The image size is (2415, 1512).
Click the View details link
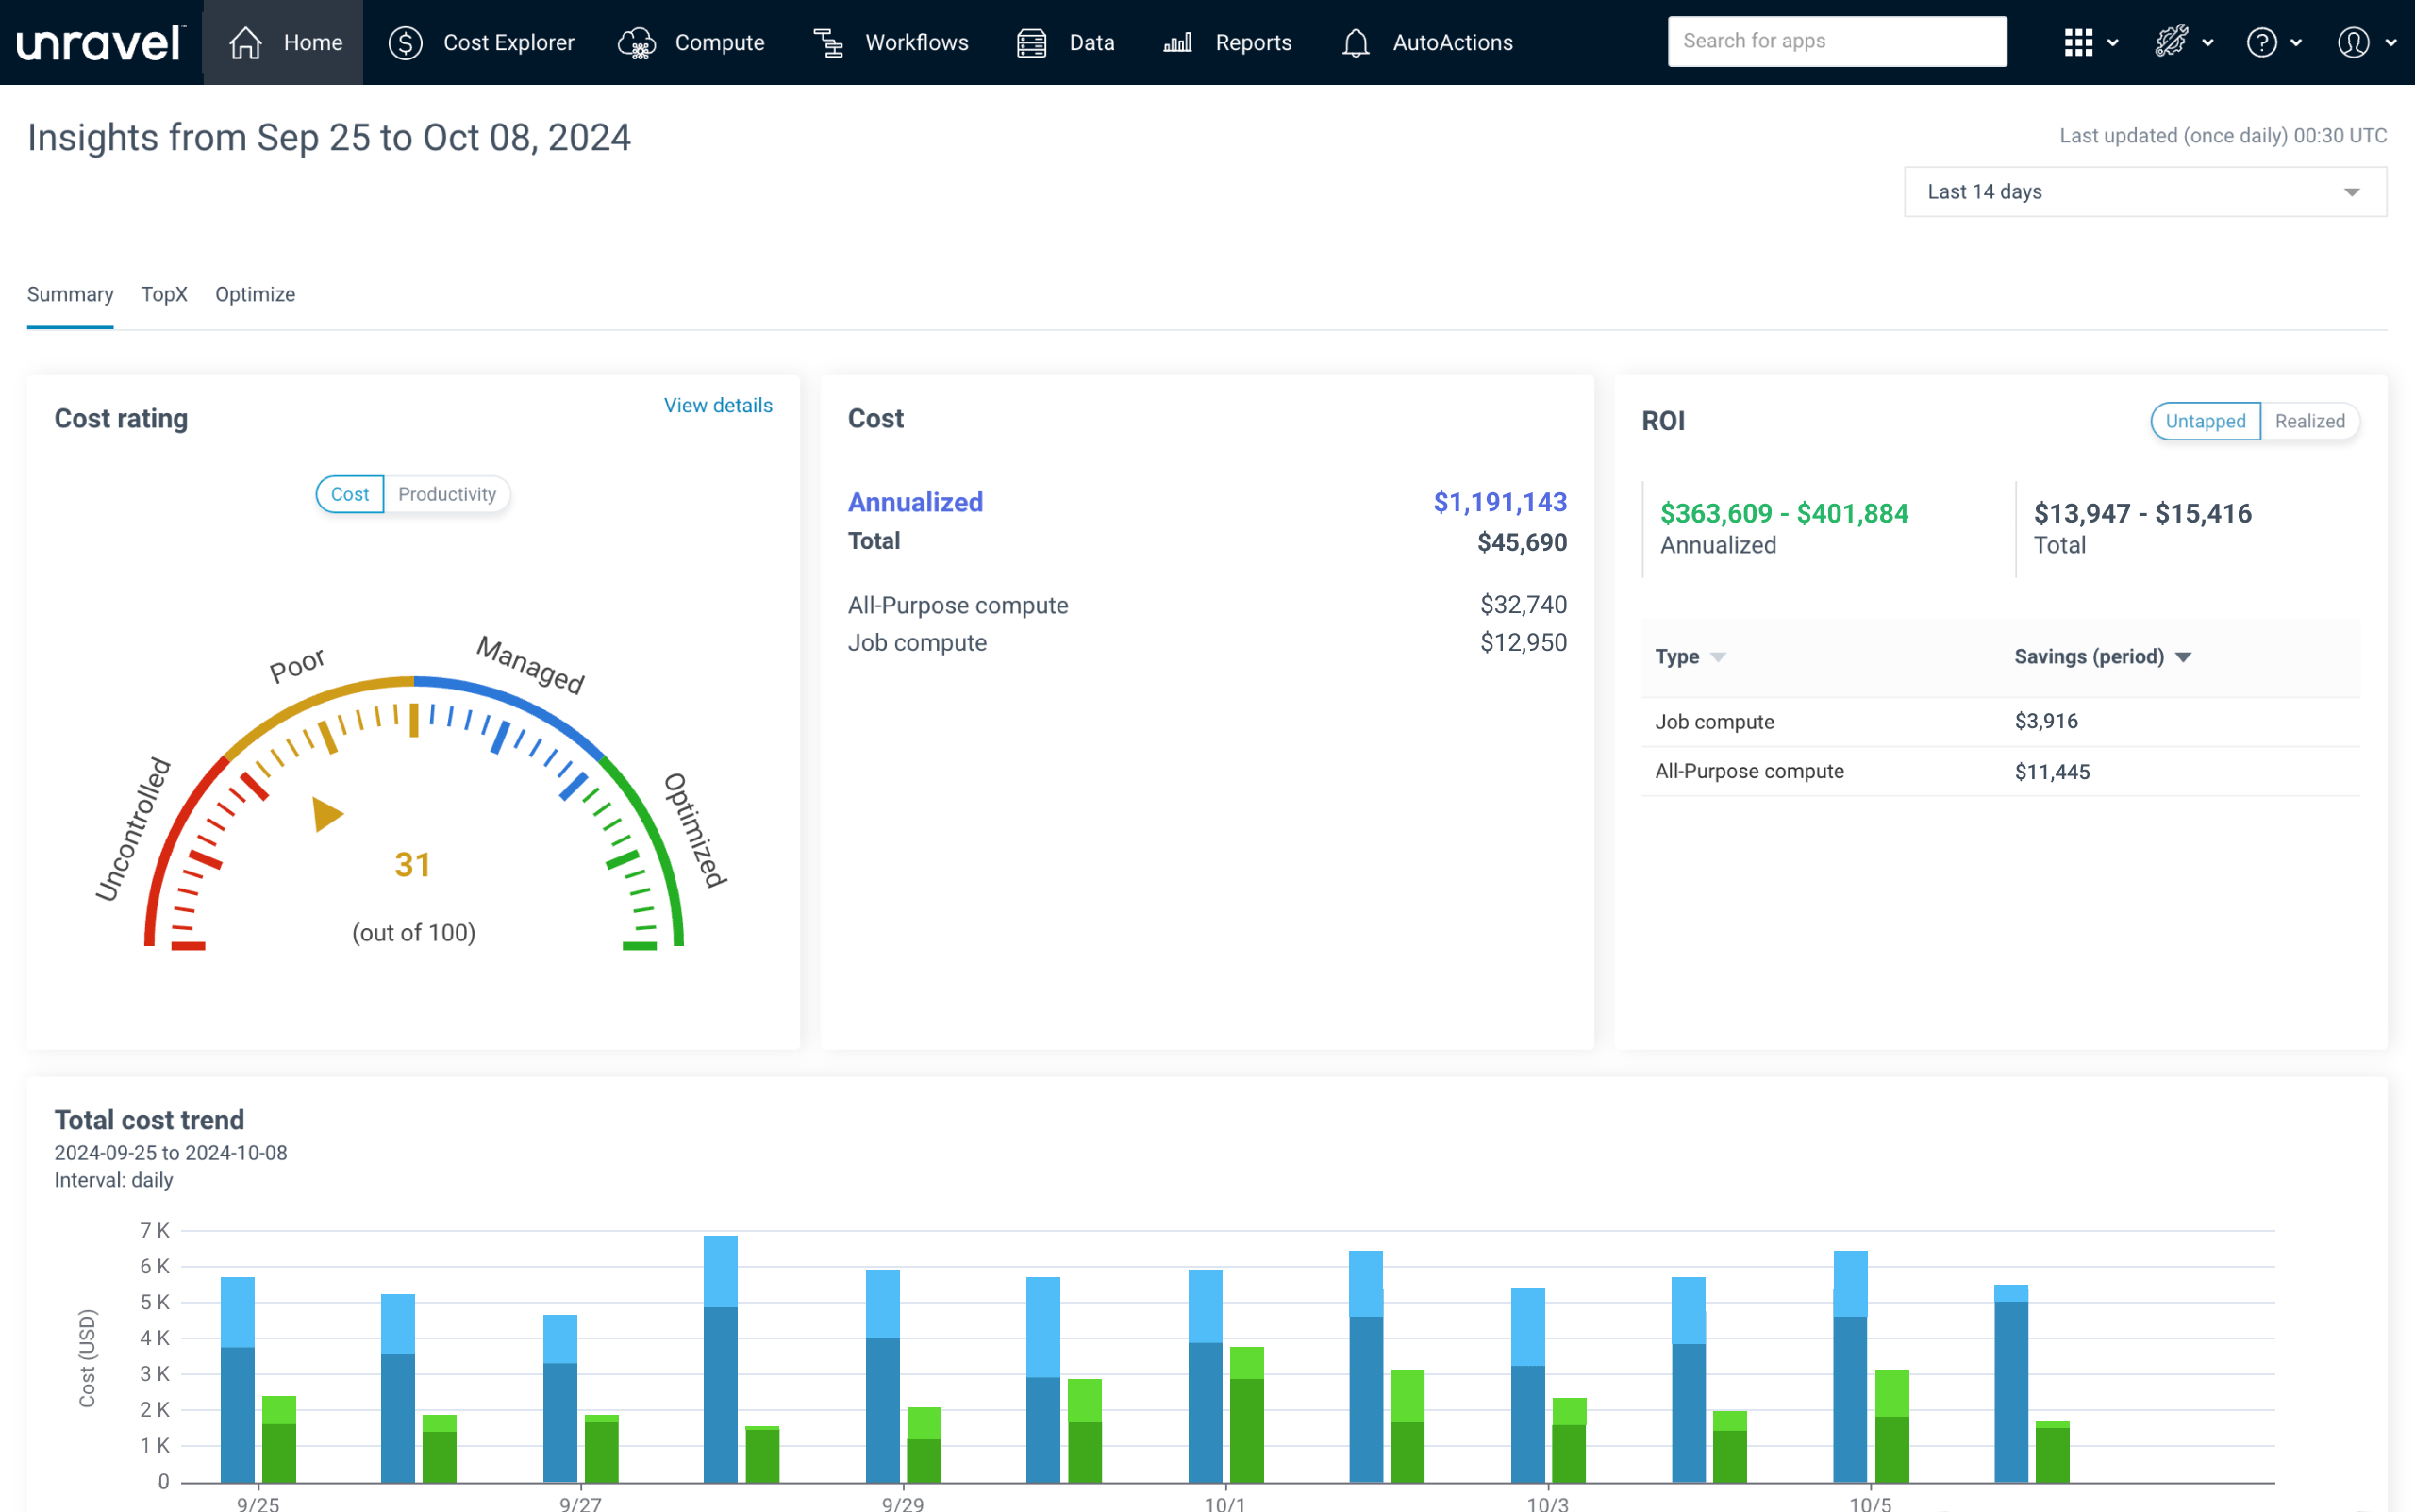(x=717, y=405)
